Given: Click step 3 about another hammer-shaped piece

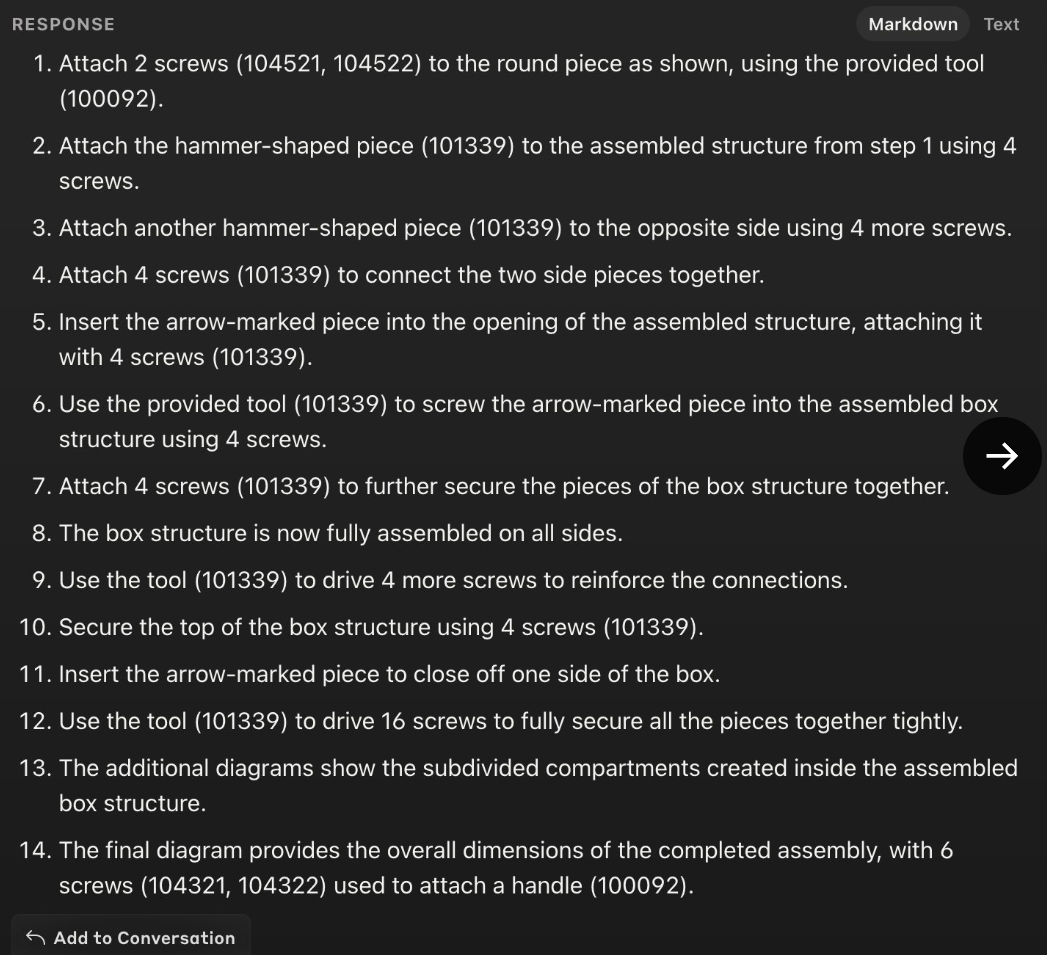Looking at the screenshot, I should pos(534,228).
